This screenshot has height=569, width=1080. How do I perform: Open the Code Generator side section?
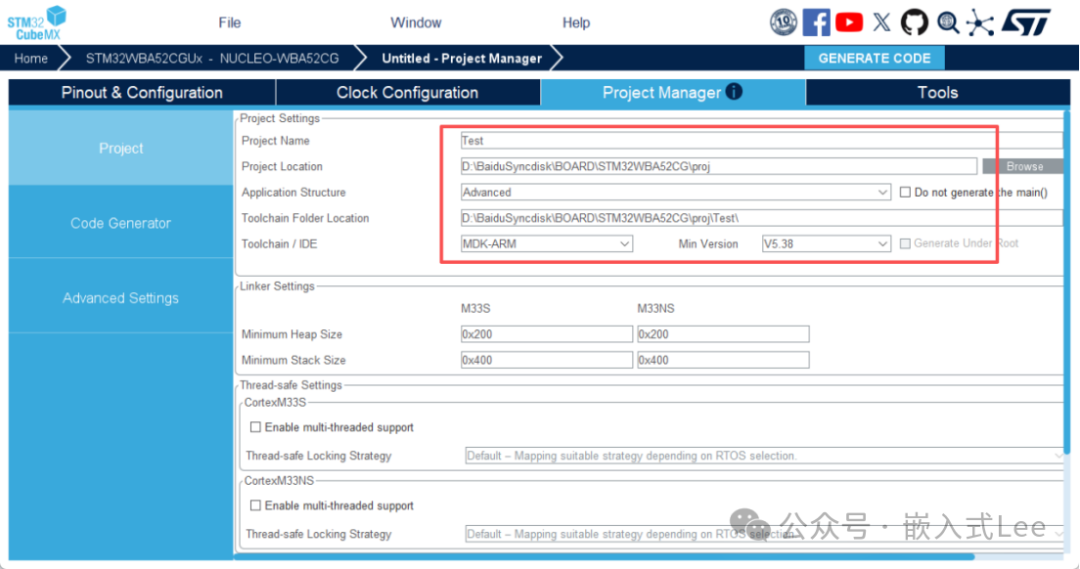click(x=121, y=223)
